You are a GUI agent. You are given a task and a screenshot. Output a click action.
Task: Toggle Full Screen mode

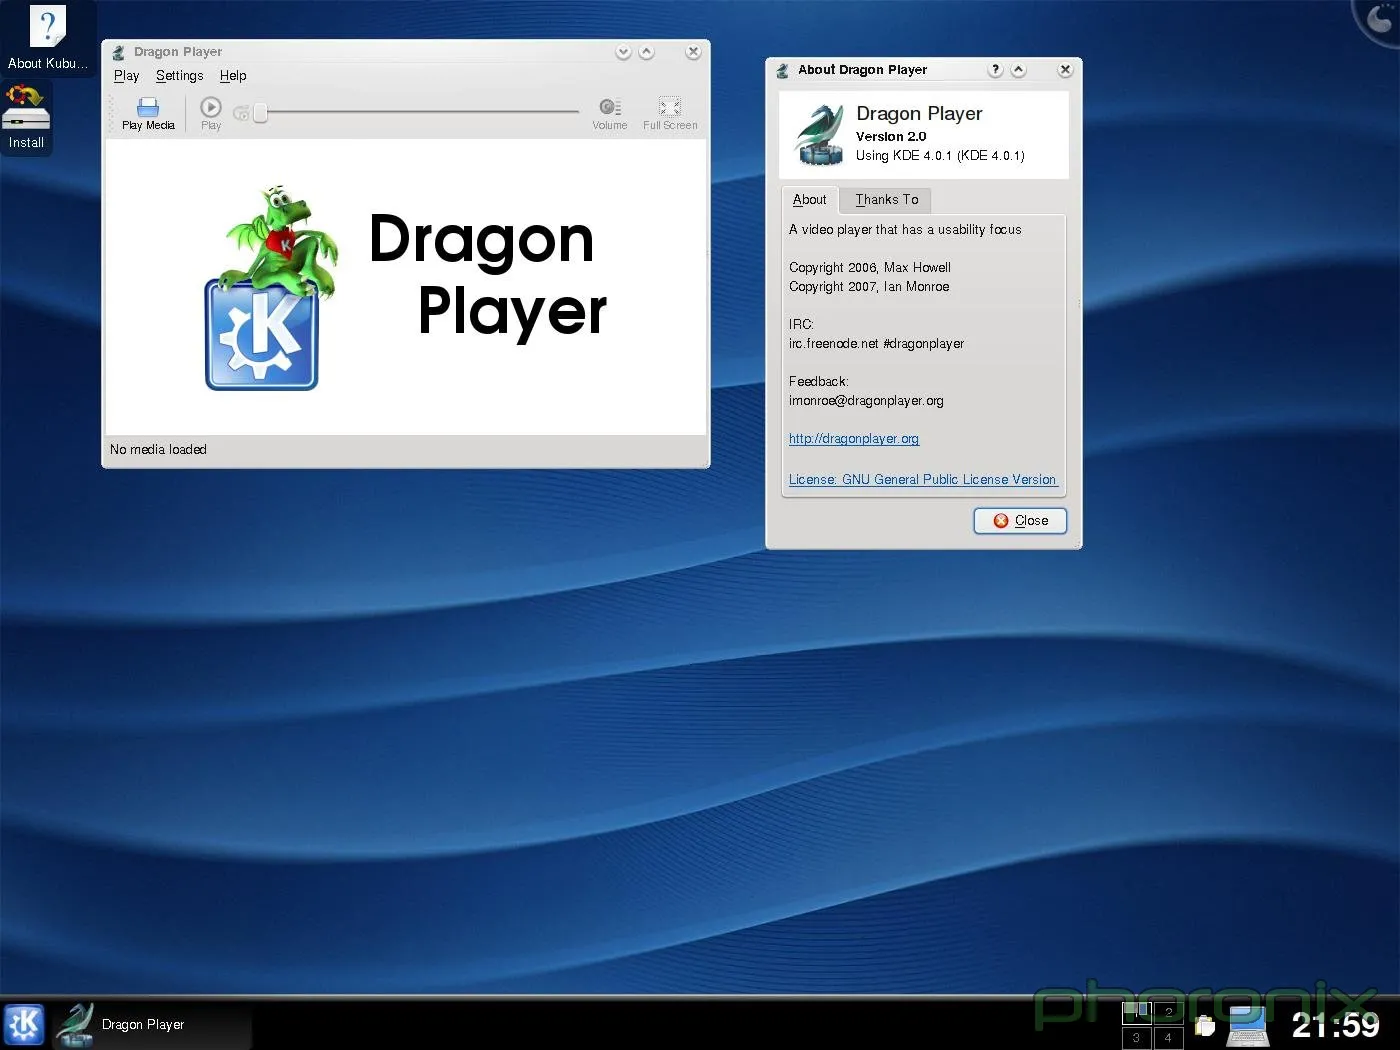pyautogui.click(x=670, y=113)
